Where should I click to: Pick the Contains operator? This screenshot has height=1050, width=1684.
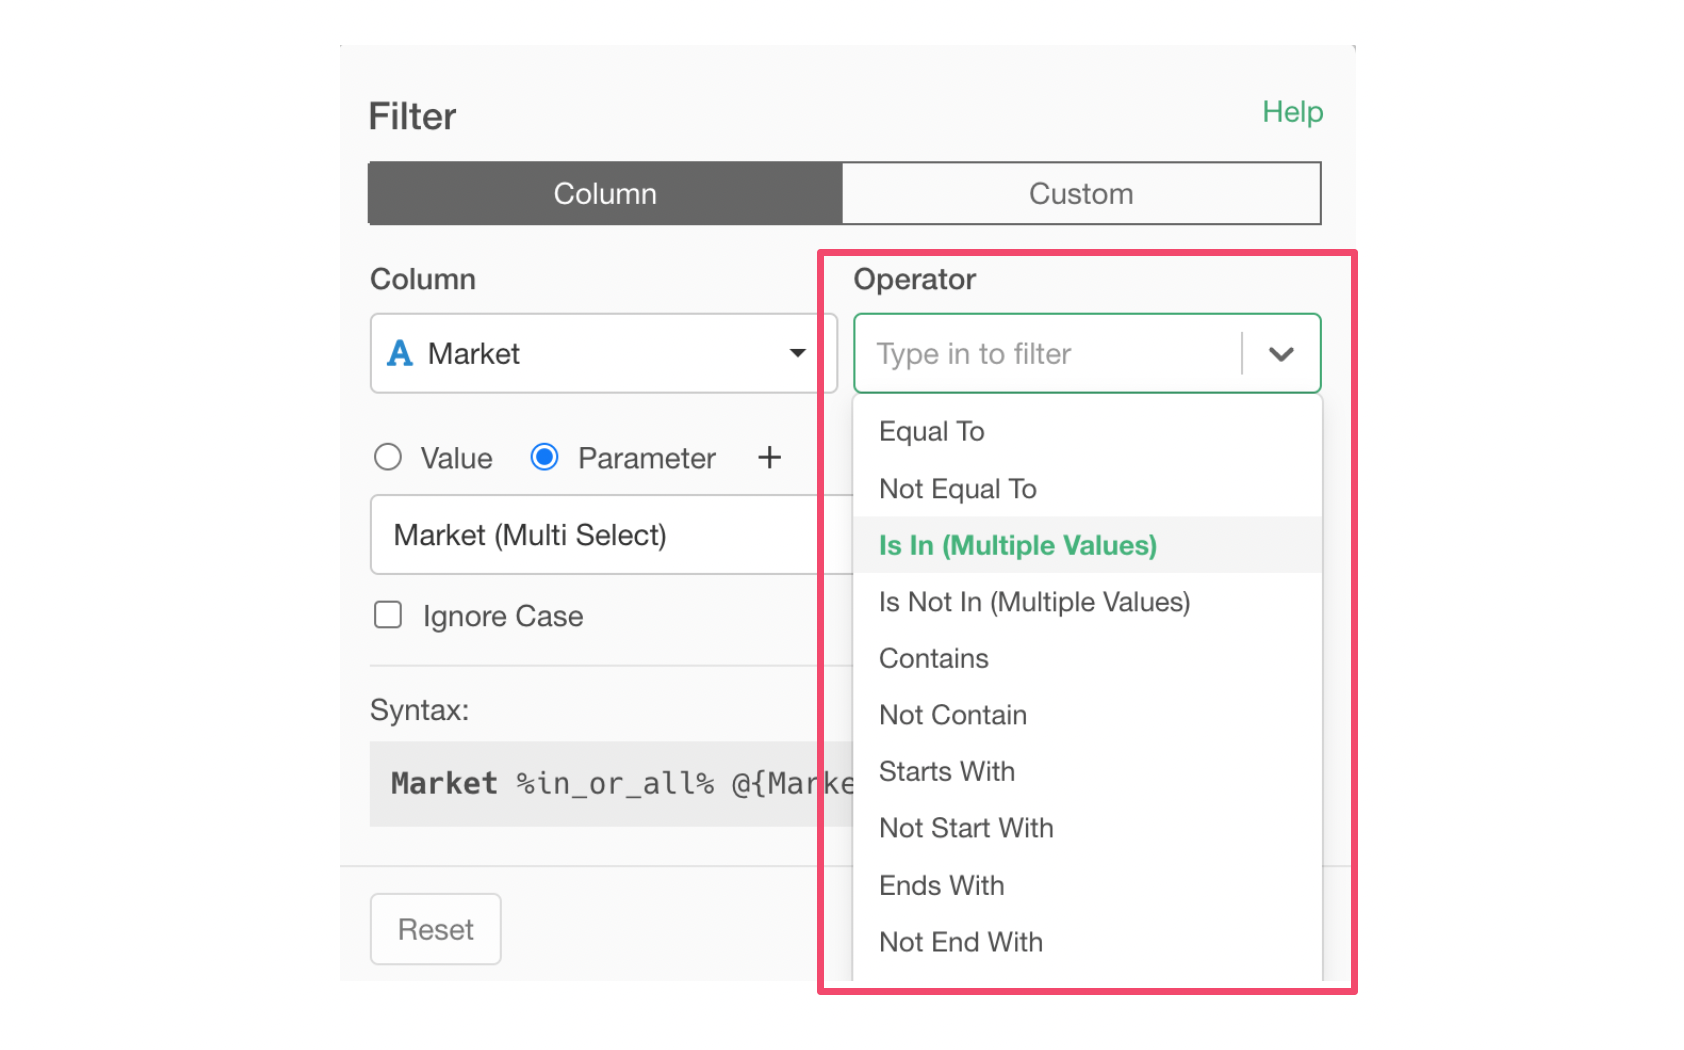933,659
